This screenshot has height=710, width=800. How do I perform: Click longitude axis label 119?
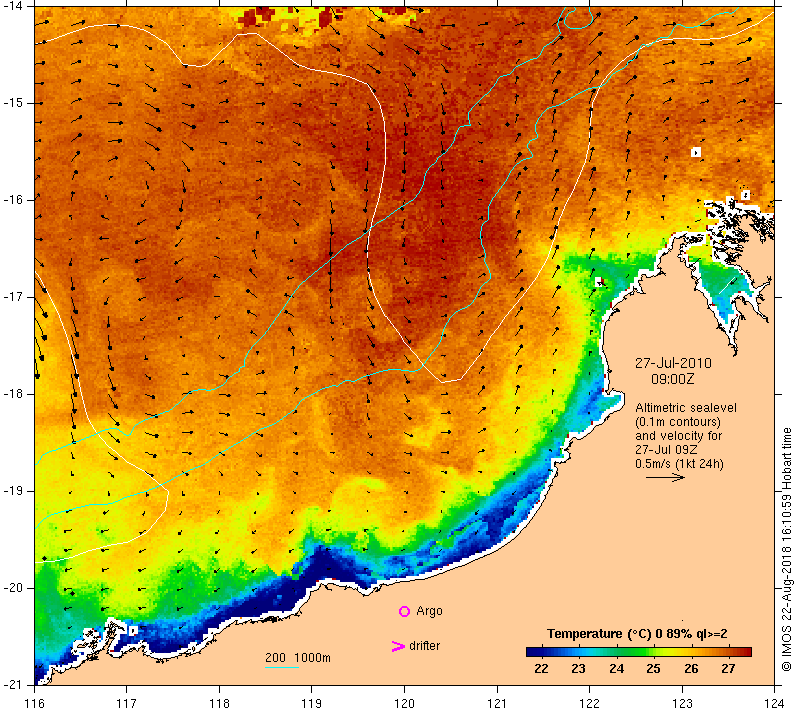pos(312,703)
